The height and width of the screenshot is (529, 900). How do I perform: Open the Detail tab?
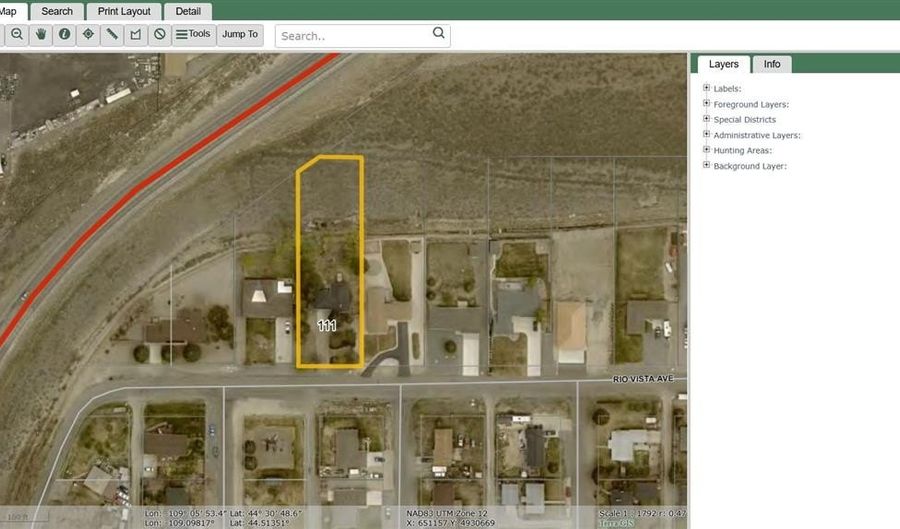[188, 12]
